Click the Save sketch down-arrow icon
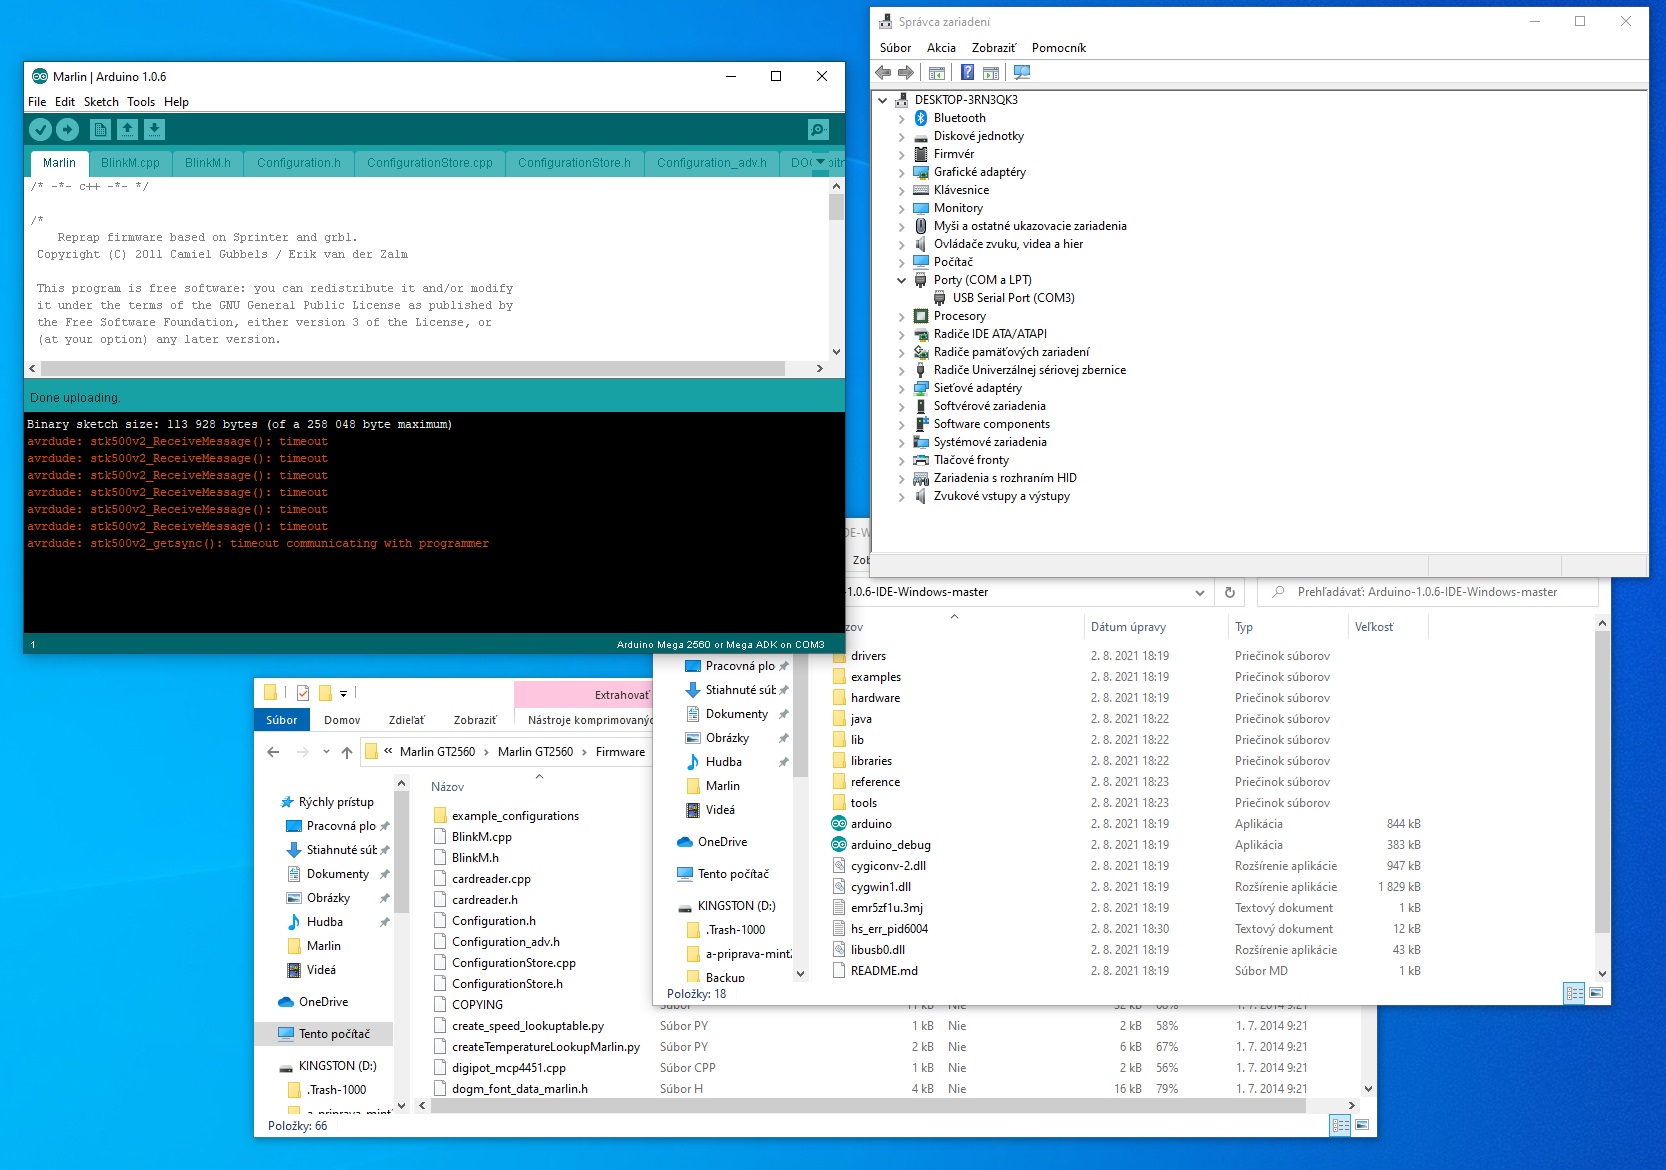Viewport: 1666px width, 1170px height. (154, 129)
